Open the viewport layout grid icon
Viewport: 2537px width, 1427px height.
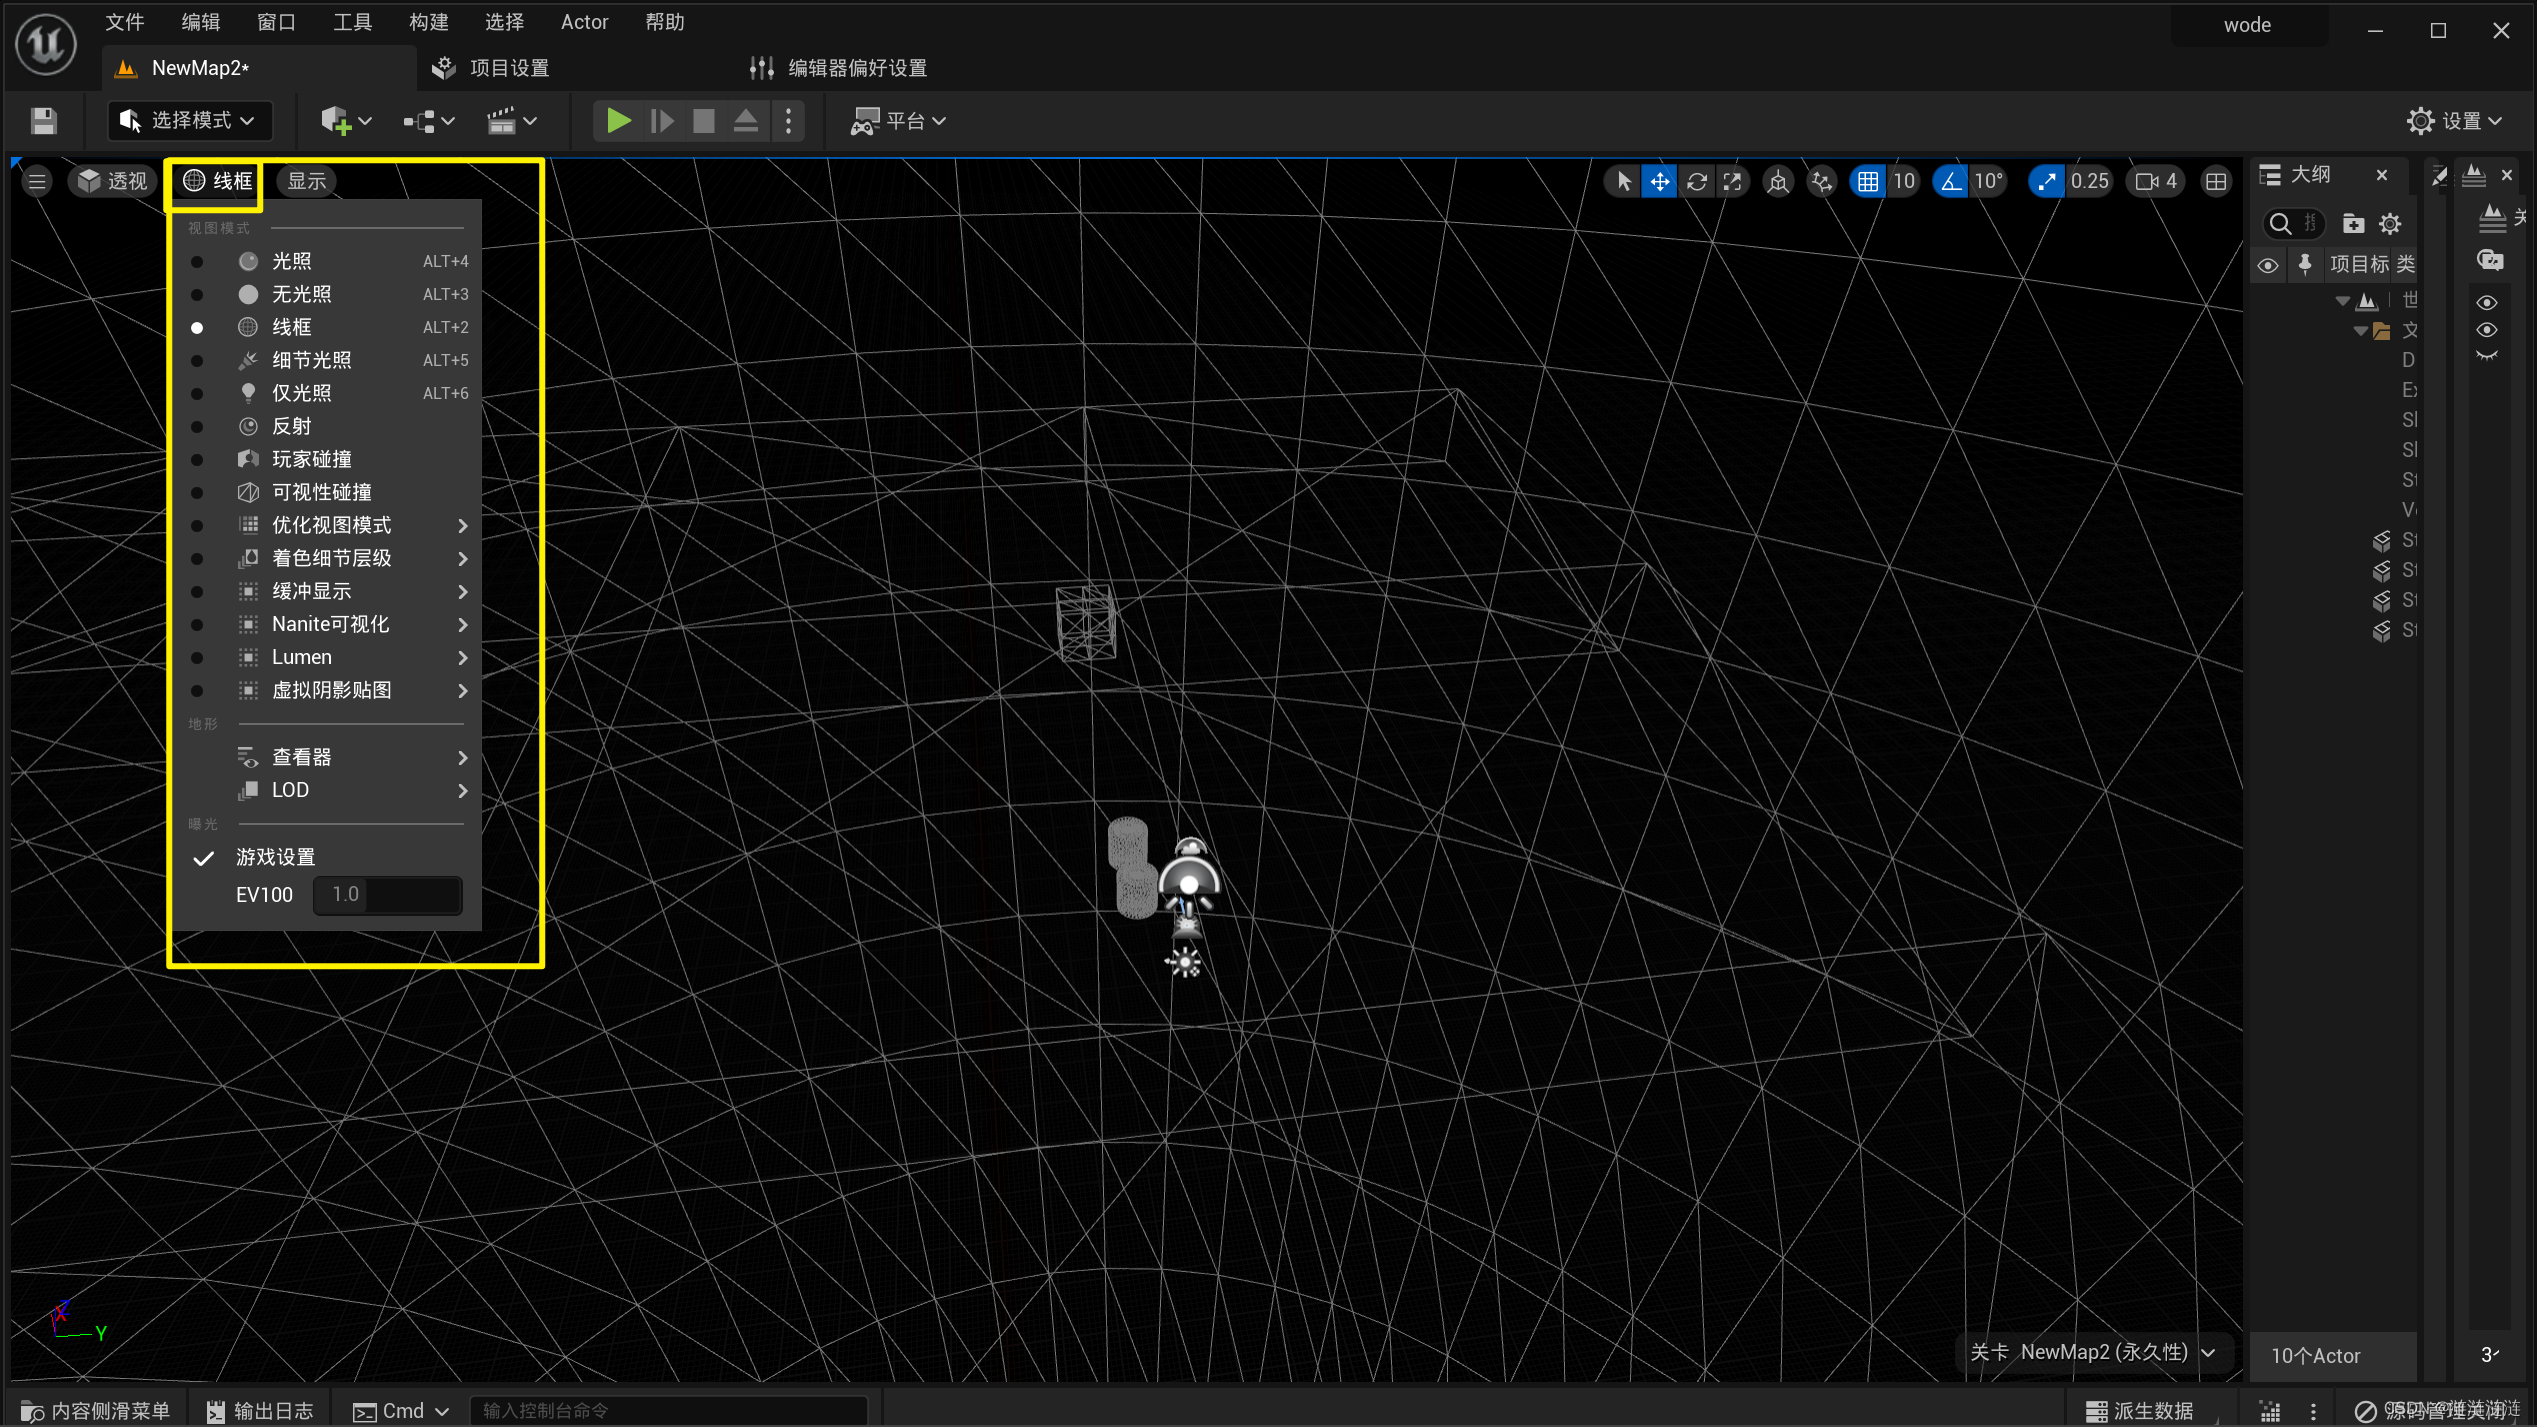click(2216, 181)
